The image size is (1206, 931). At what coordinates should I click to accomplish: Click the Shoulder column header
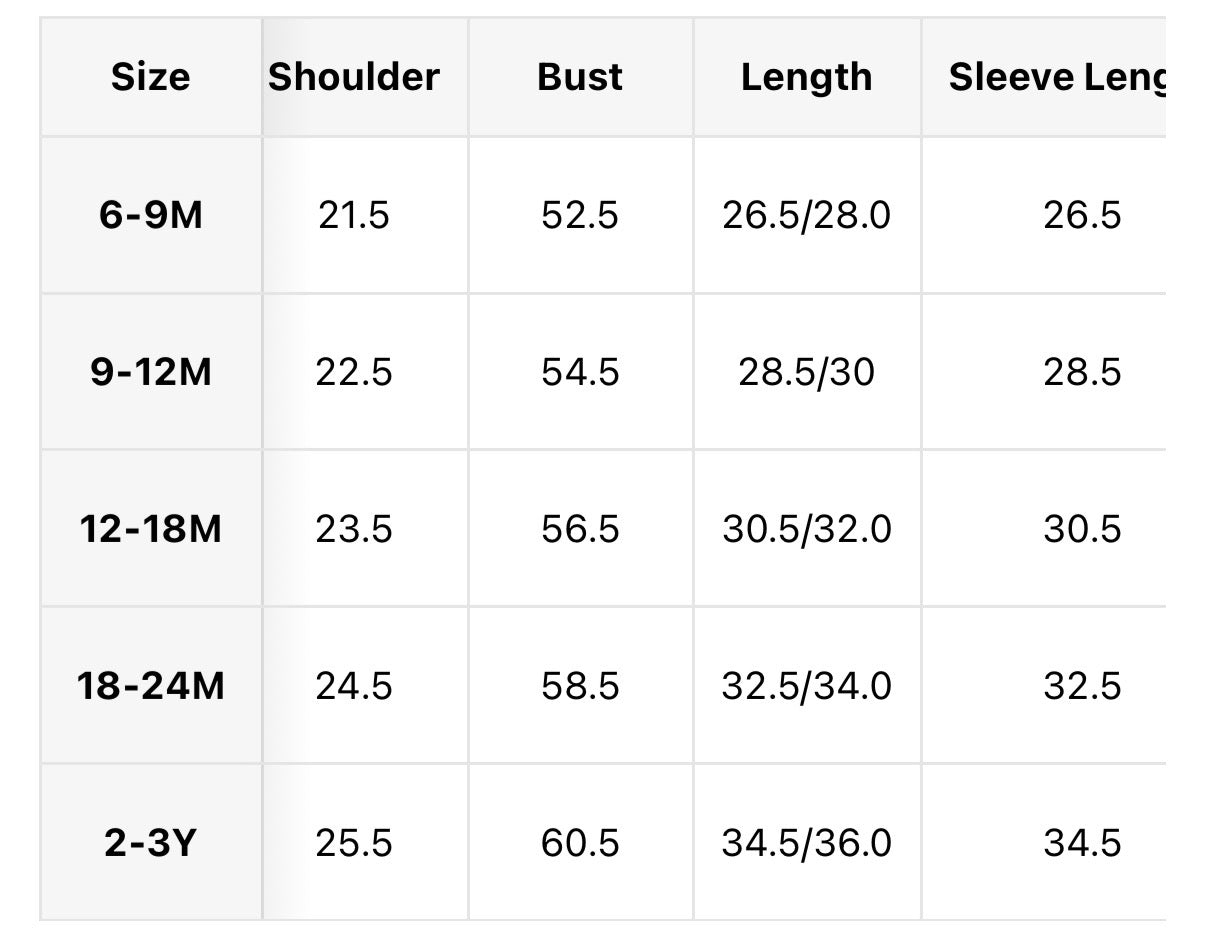[354, 77]
